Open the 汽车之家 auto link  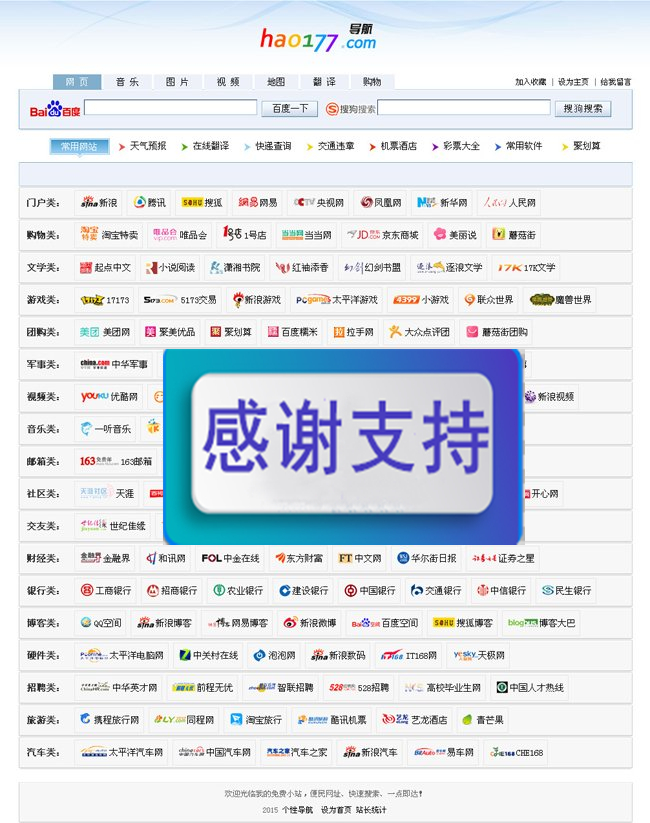[x=297, y=752]
